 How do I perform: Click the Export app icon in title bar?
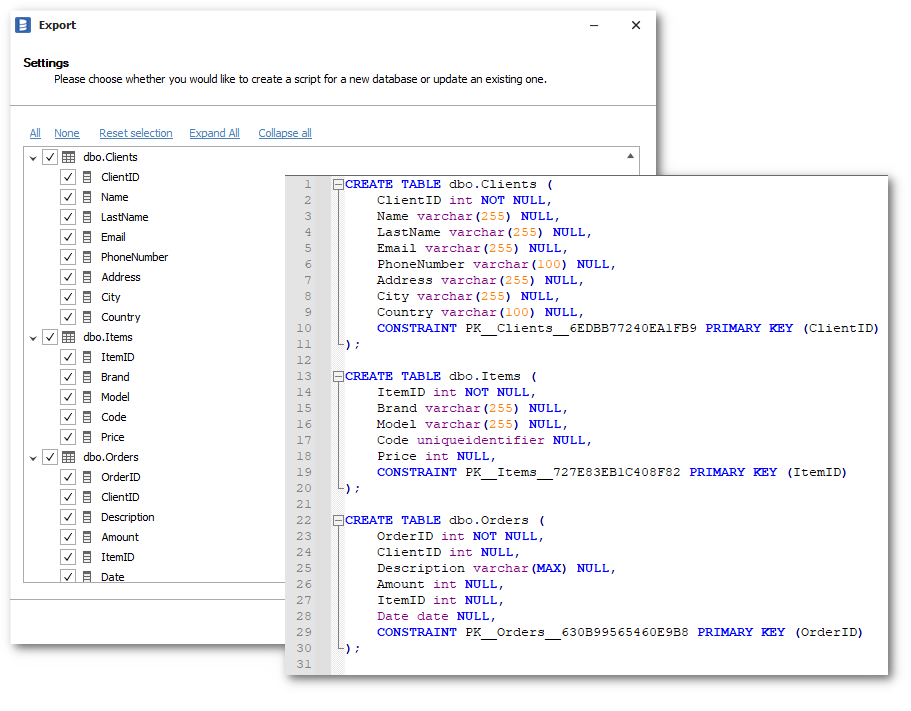click(23, 25)
